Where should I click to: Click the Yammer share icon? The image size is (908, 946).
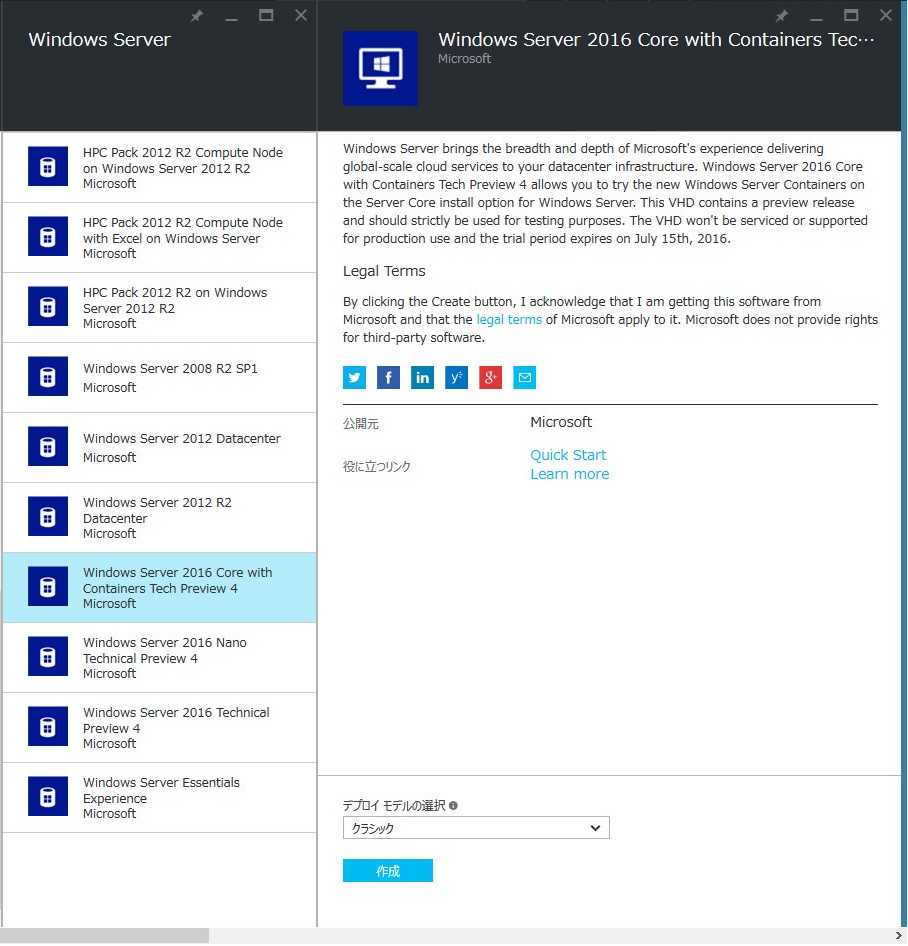pos(456,377)
